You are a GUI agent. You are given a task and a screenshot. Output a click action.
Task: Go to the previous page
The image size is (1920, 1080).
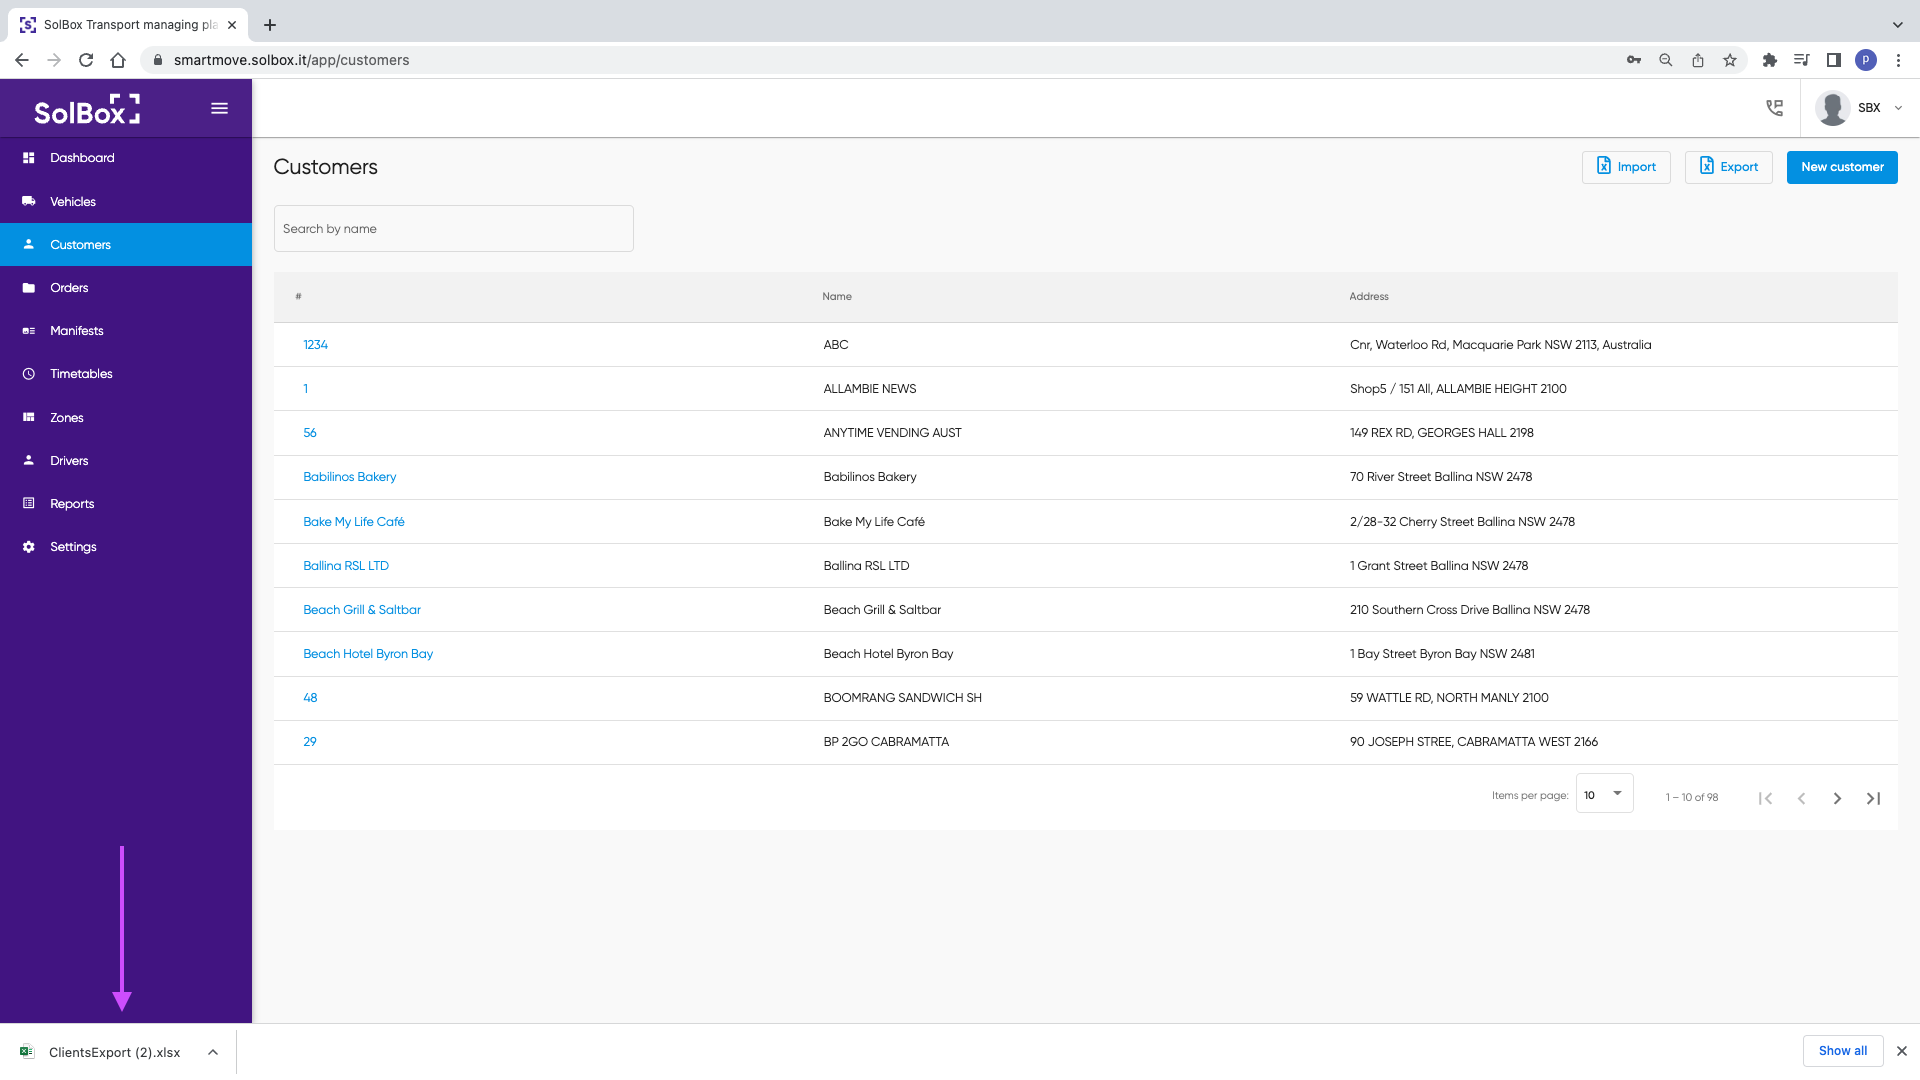point(1801,798)
